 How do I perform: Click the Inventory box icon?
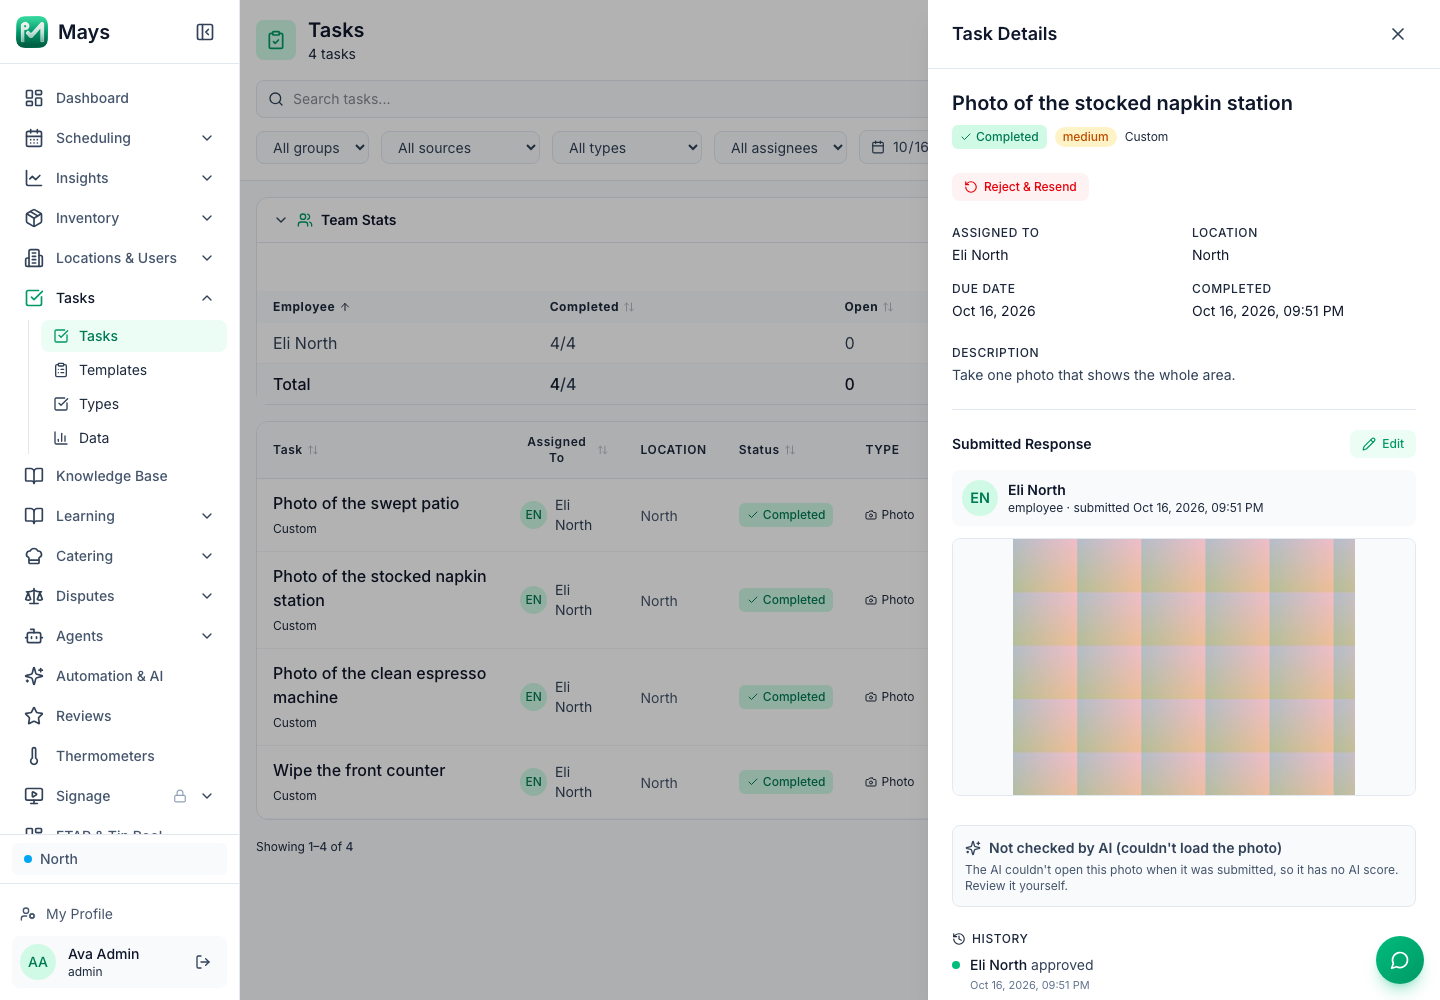click(x=34, y=218)
